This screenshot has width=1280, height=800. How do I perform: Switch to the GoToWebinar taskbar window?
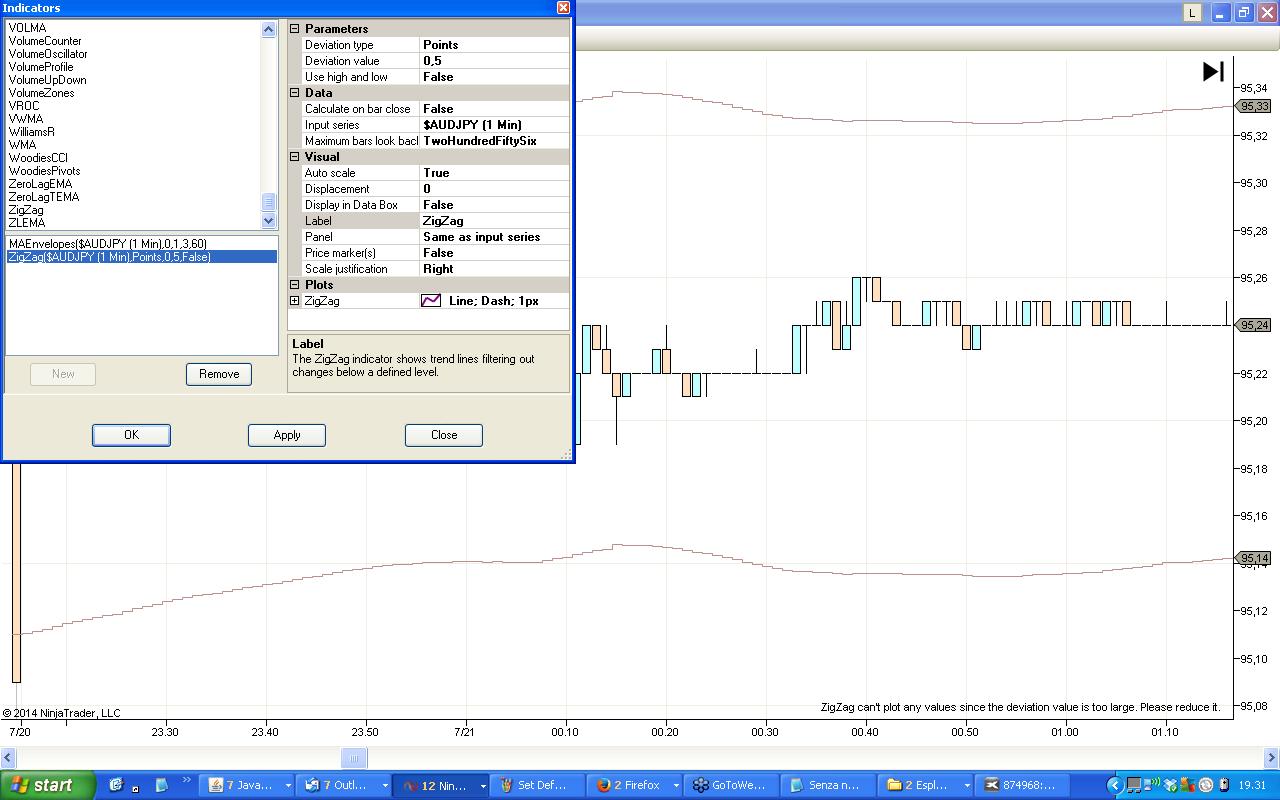[730, 785]
